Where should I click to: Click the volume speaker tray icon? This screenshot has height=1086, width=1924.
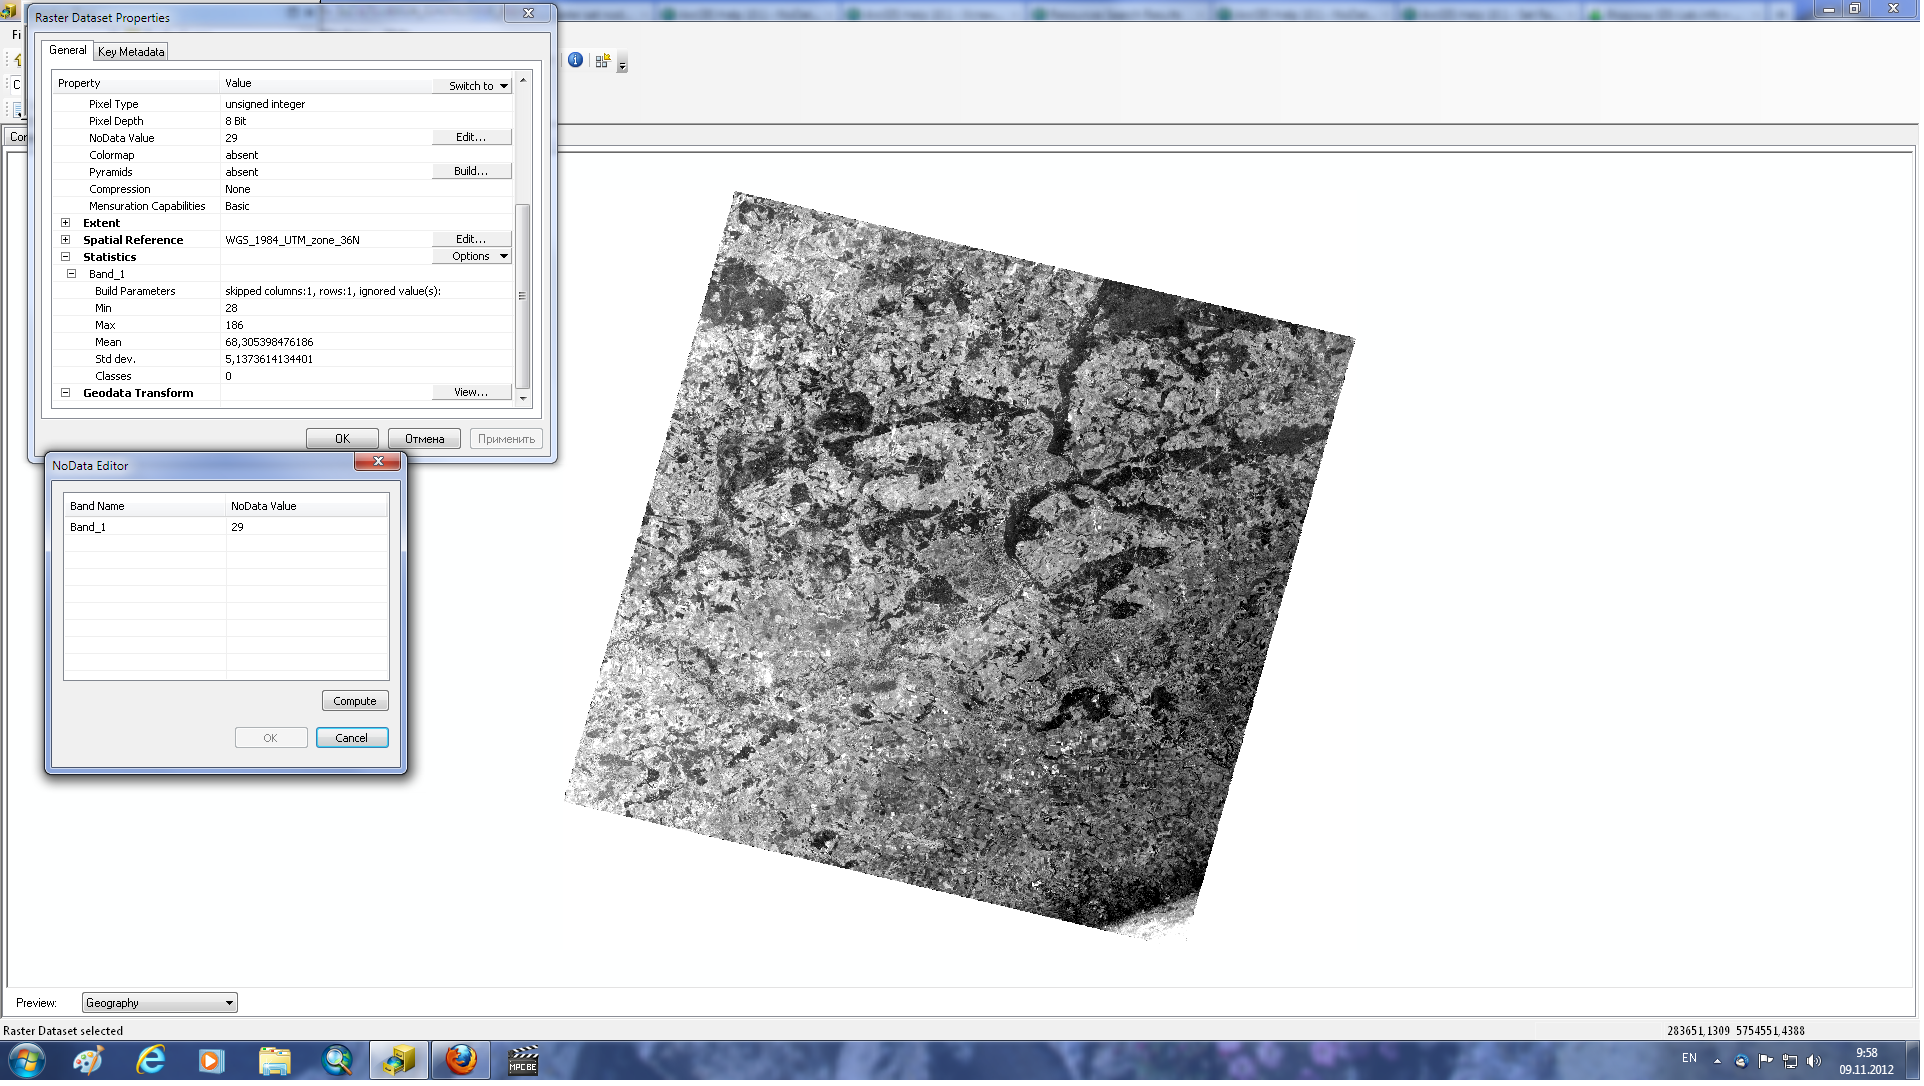(x=1815, y=1061)
